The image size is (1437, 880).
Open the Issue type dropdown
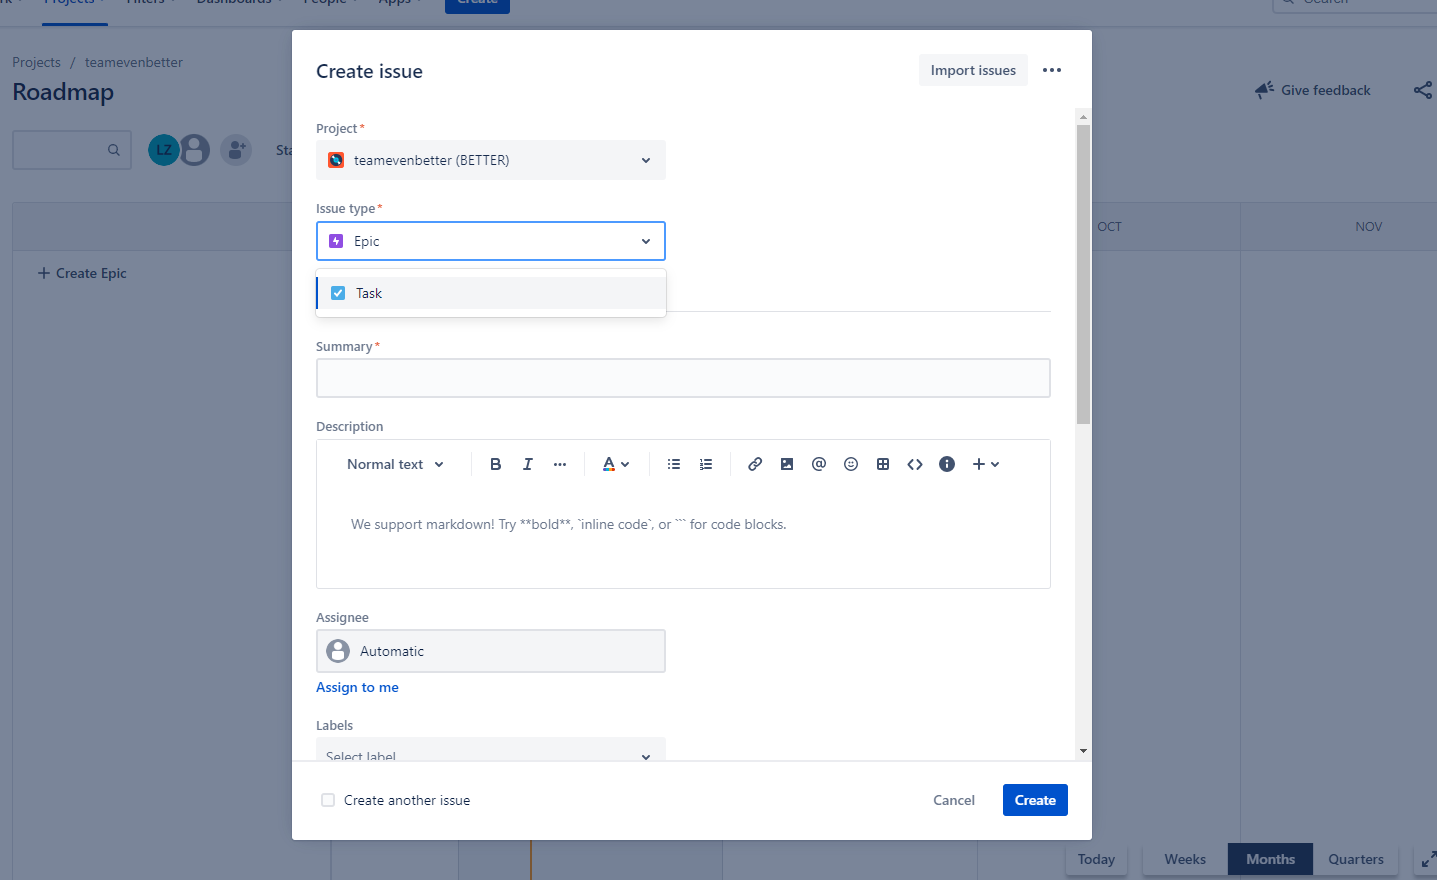pos(491,241)
